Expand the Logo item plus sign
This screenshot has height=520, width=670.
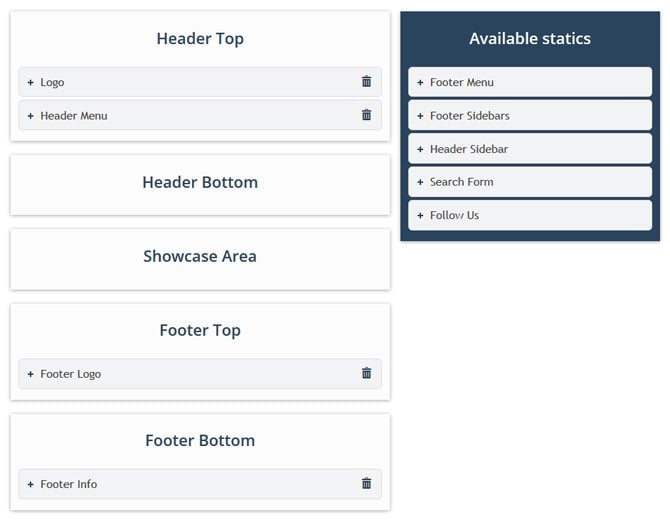click(x=30, y=82)
